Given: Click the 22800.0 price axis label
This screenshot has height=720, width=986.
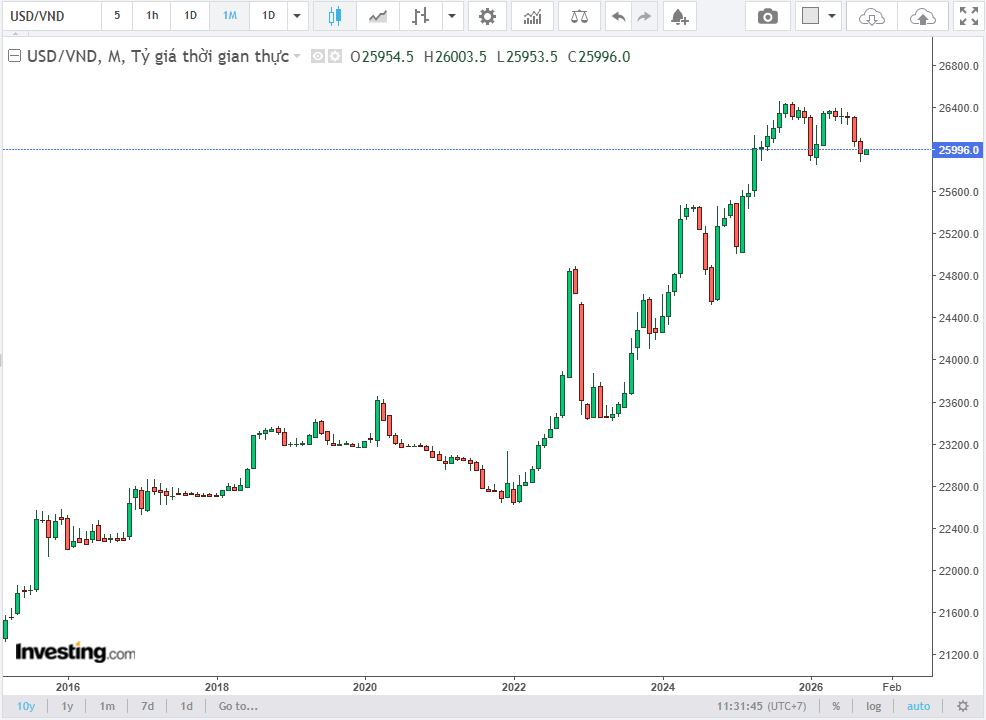Looking at the screenshot, I should click(x=958, y=487).
